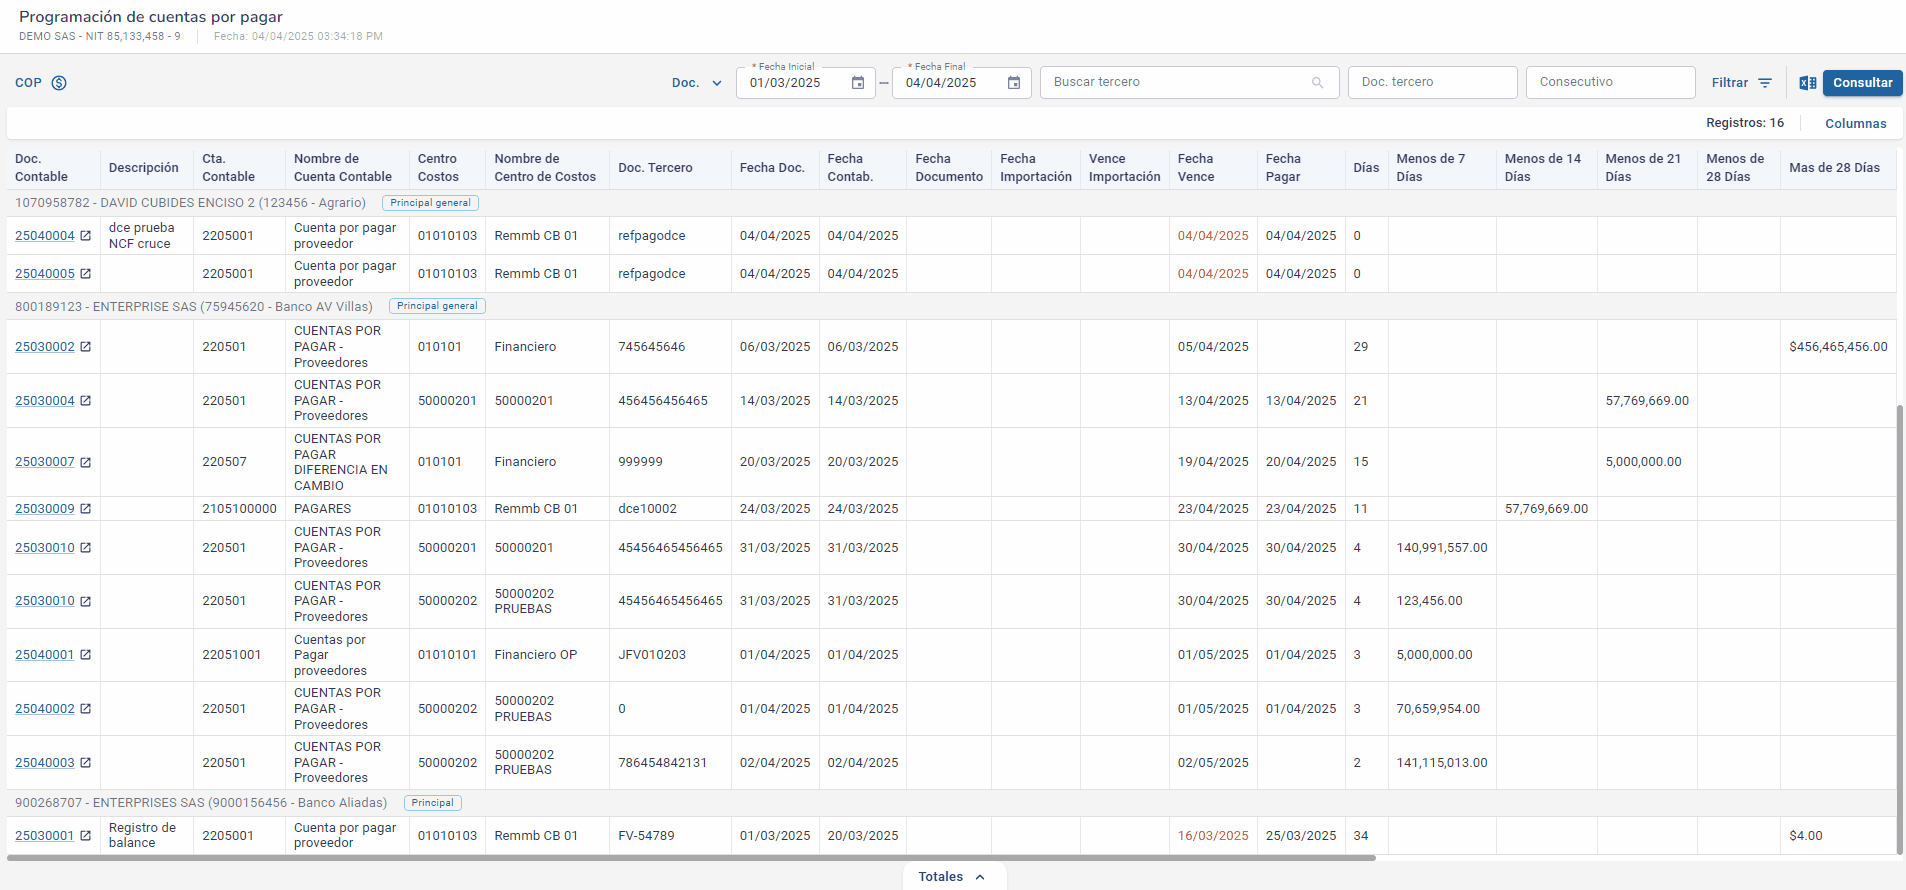Export the table with the Excel icon
Screen dimensions: 1906x890
coord(1808,83)
